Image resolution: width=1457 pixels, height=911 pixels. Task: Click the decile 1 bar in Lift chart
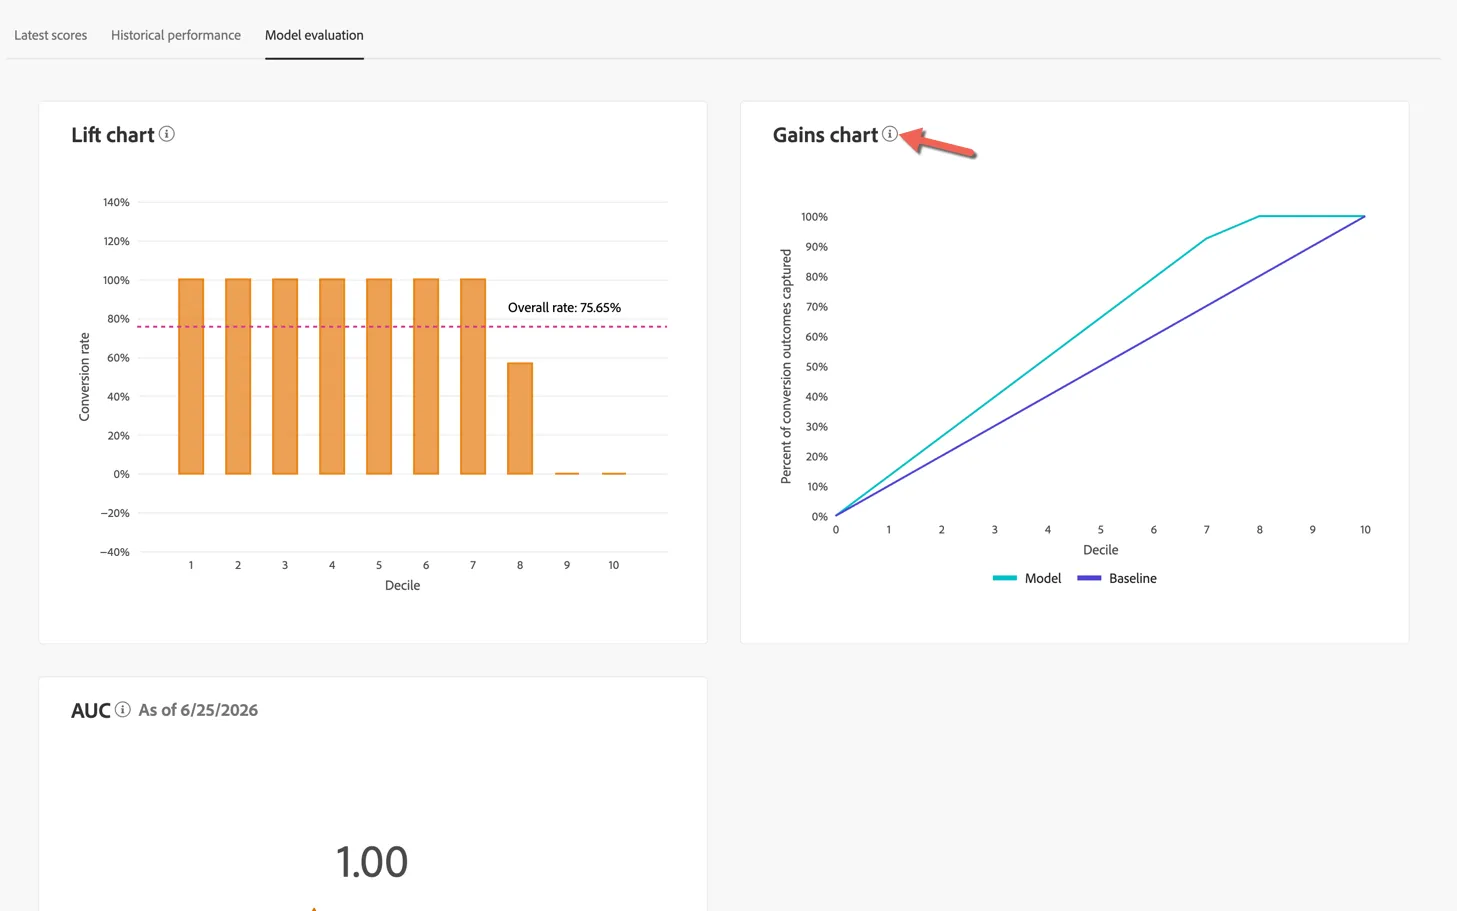pos(191,376)
